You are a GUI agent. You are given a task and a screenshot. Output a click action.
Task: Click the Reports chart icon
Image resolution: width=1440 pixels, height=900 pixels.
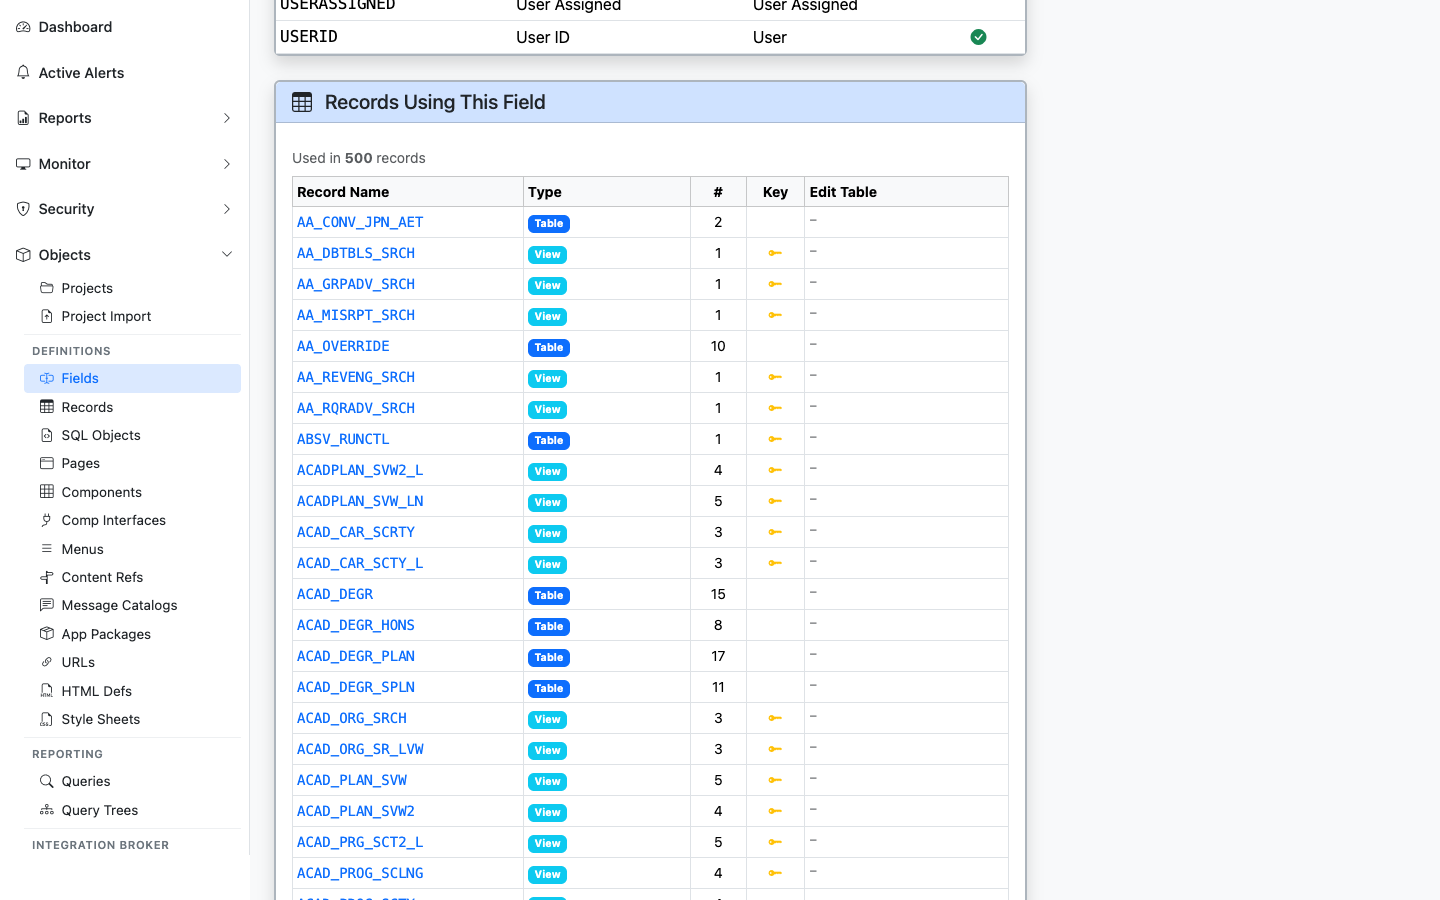pos(23,118)
